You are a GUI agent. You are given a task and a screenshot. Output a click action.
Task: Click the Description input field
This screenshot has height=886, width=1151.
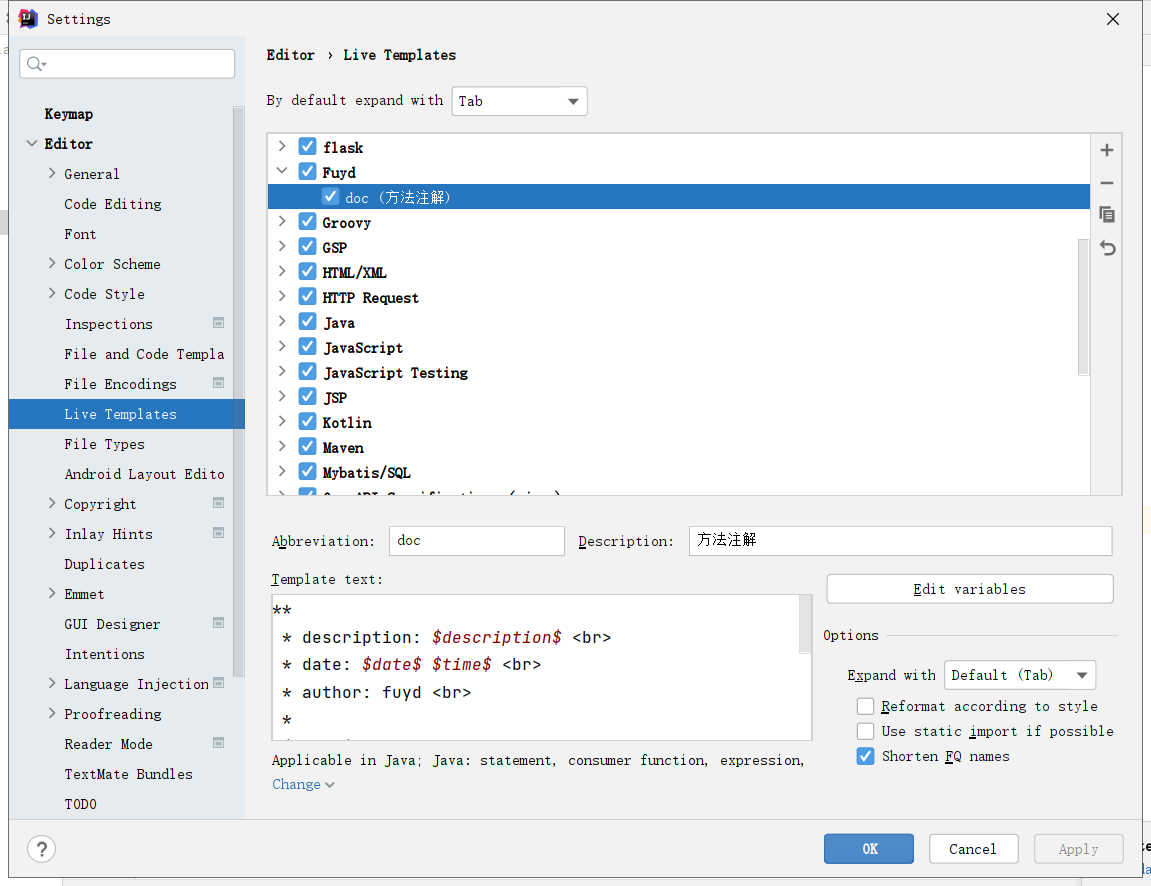tap(901, 541)
